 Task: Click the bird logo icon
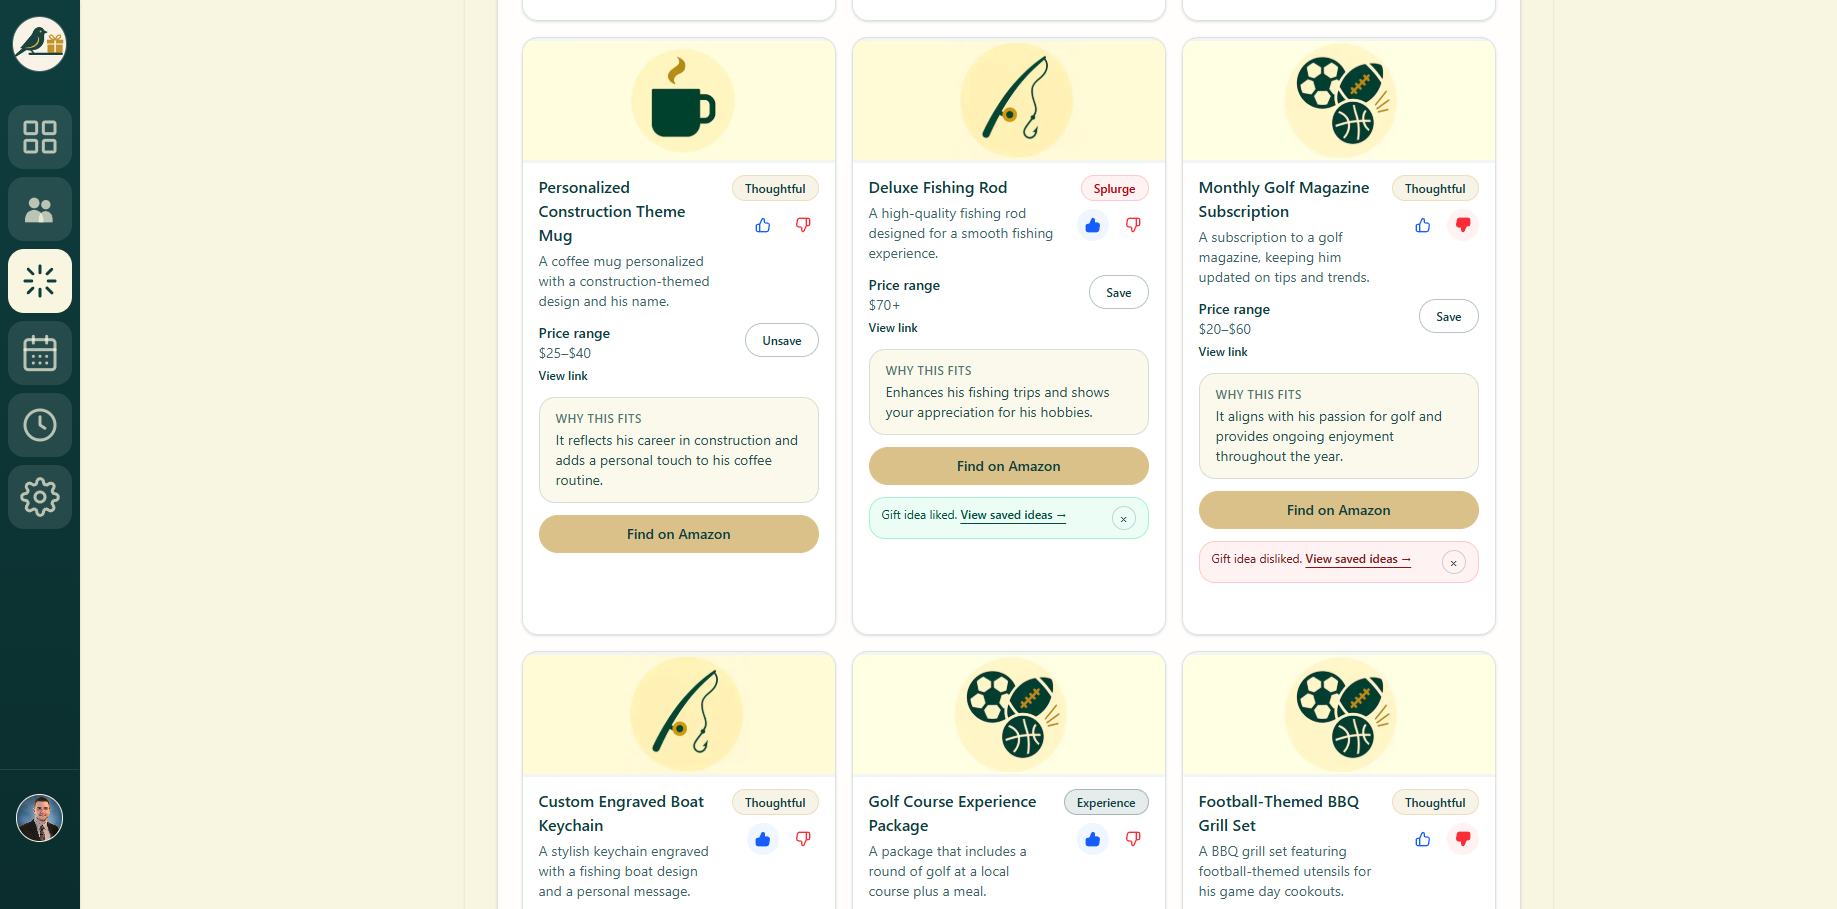39,43
